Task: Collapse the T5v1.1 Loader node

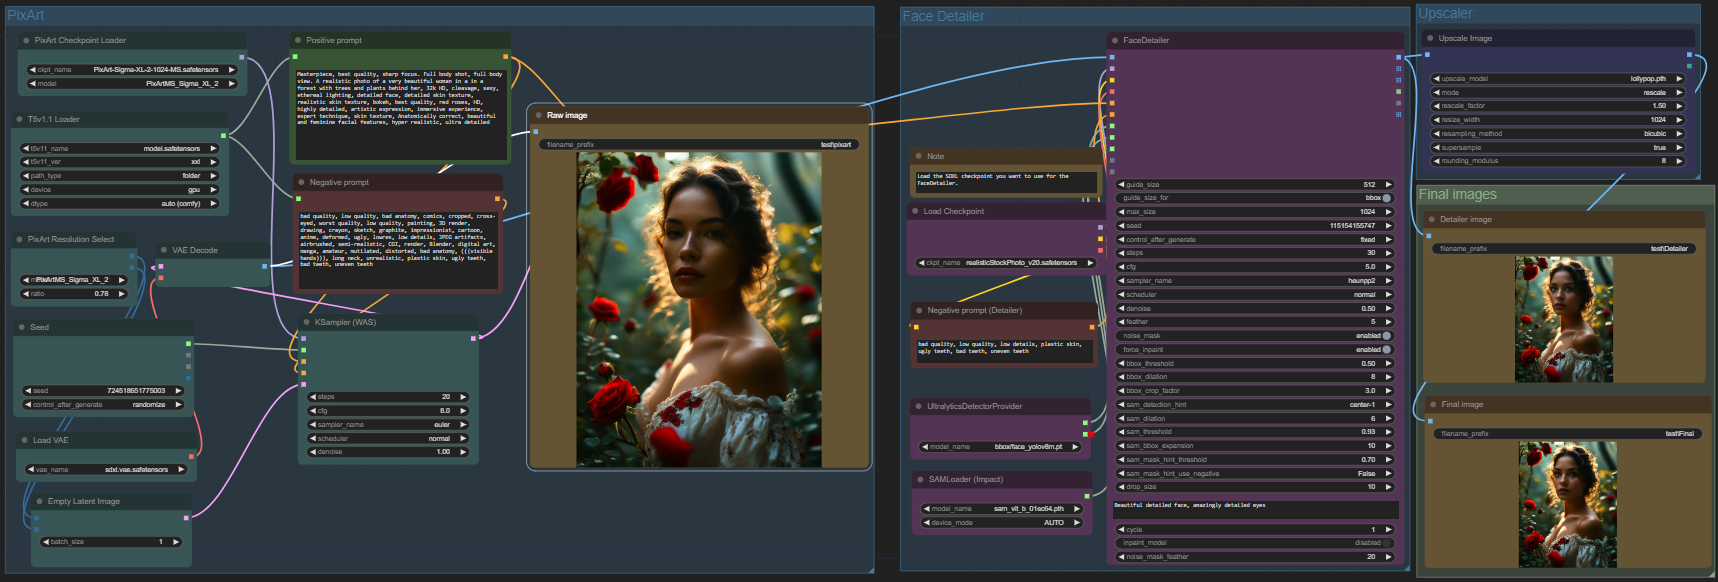Action: [x=19, y=119]
